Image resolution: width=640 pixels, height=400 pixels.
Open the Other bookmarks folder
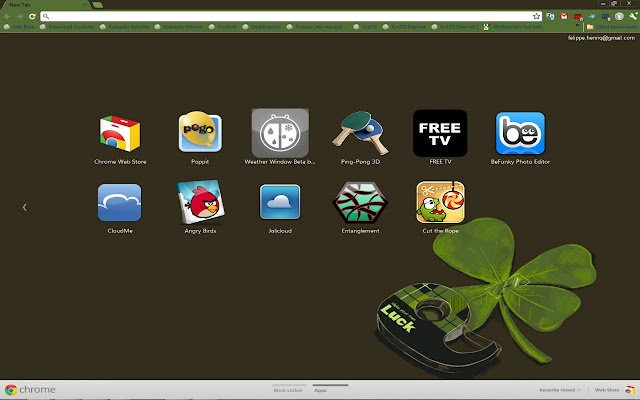pyautogui.click(x=611, y=27)
